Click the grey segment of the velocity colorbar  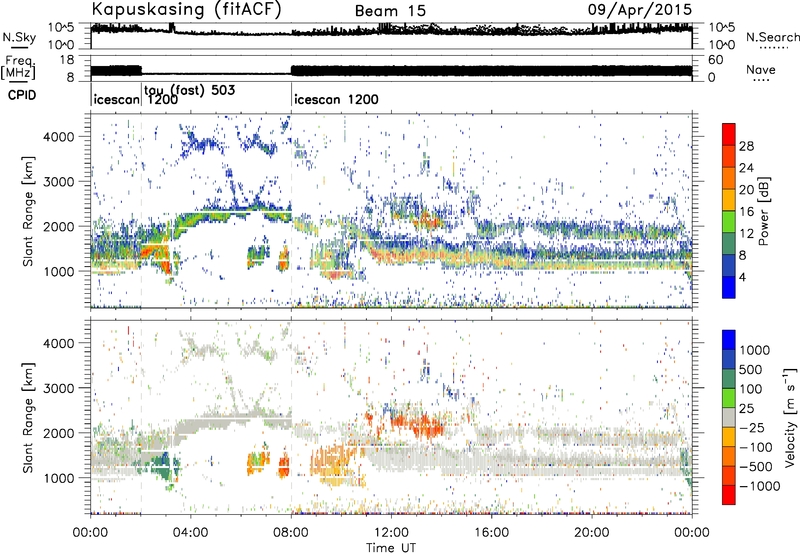coord(729,417)
